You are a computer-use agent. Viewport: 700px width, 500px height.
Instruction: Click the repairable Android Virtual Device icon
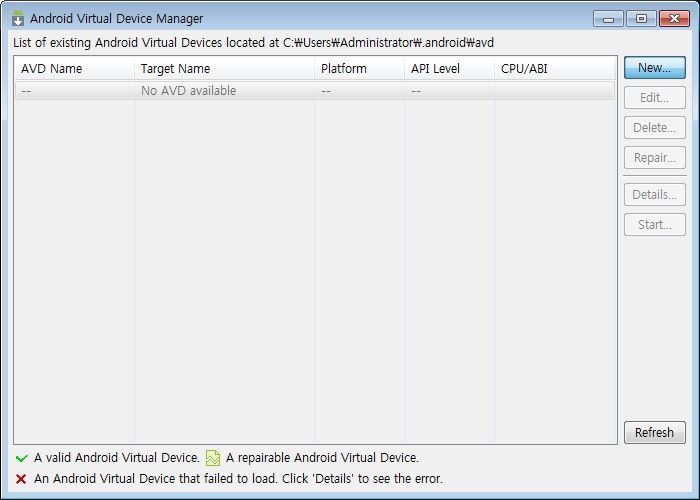tap(213, 458)
